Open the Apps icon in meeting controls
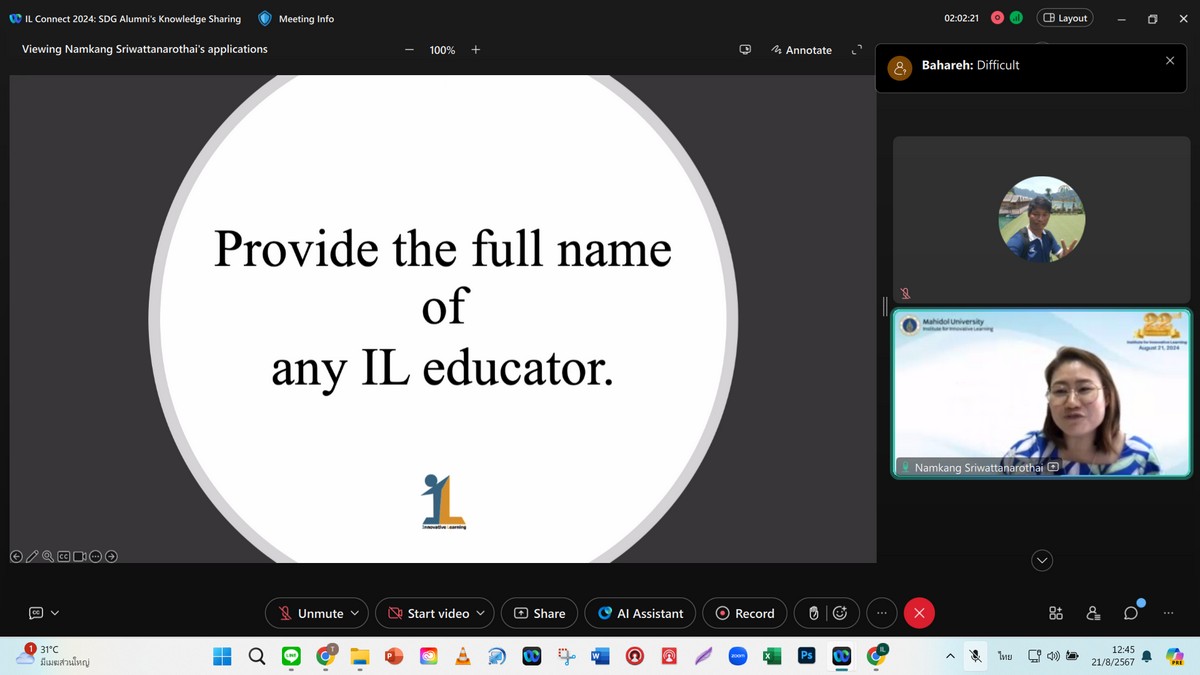 (x=1055, y=613)
